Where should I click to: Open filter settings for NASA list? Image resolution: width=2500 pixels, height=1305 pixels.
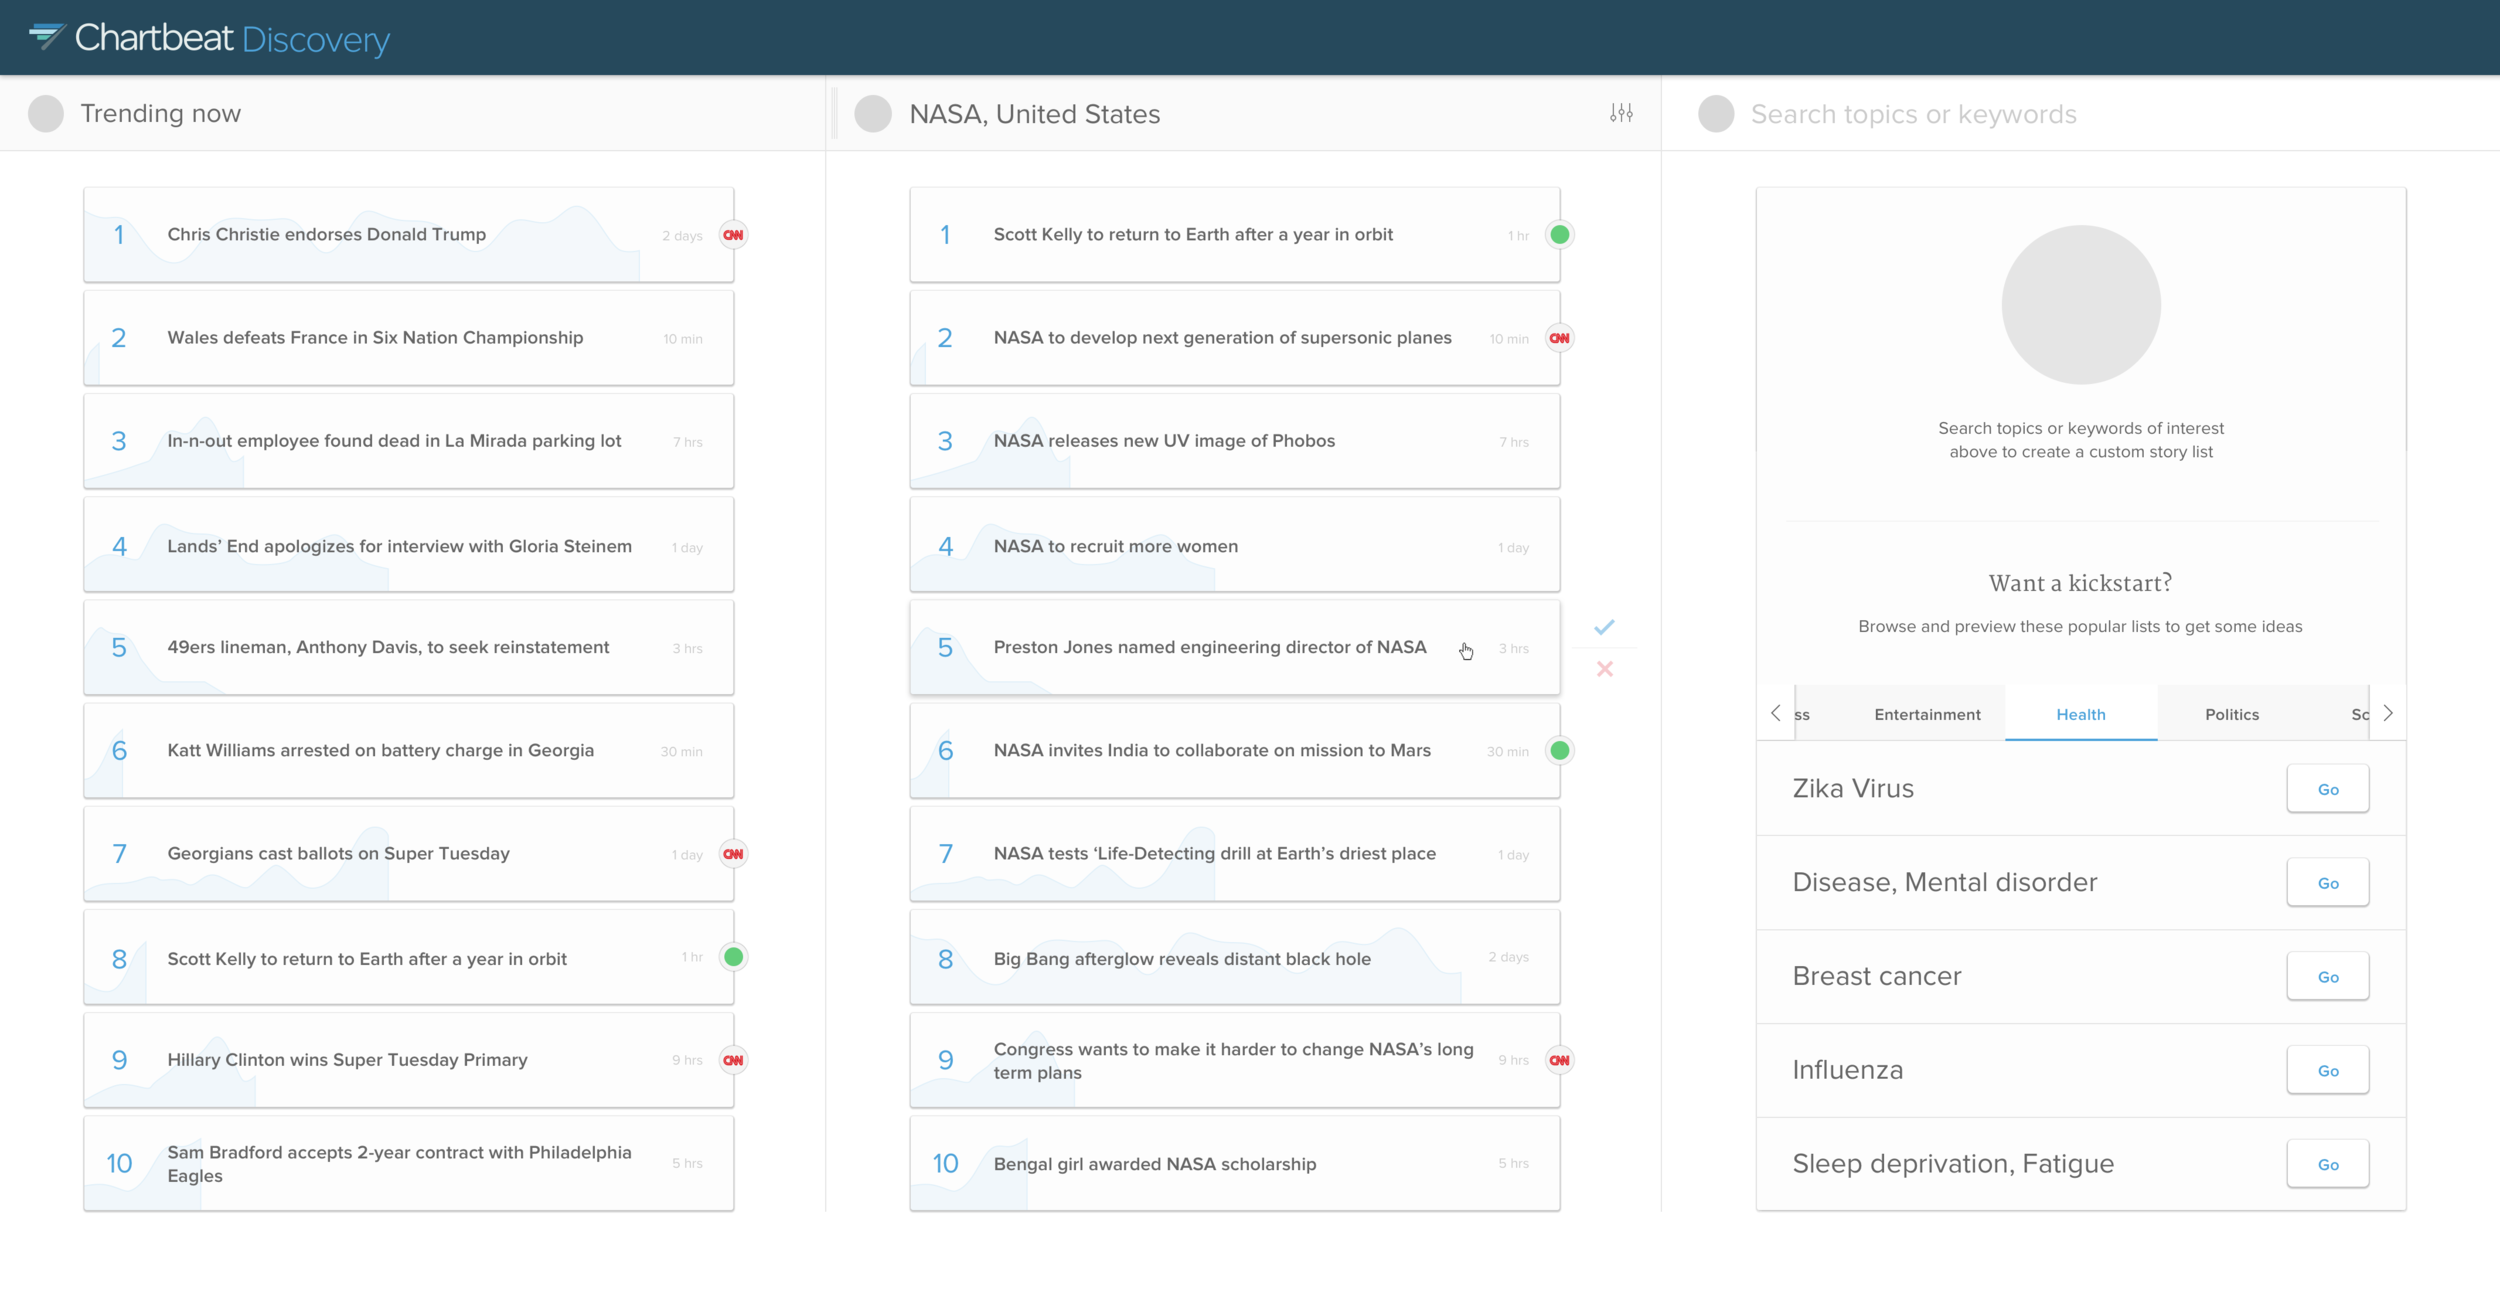1621,114
